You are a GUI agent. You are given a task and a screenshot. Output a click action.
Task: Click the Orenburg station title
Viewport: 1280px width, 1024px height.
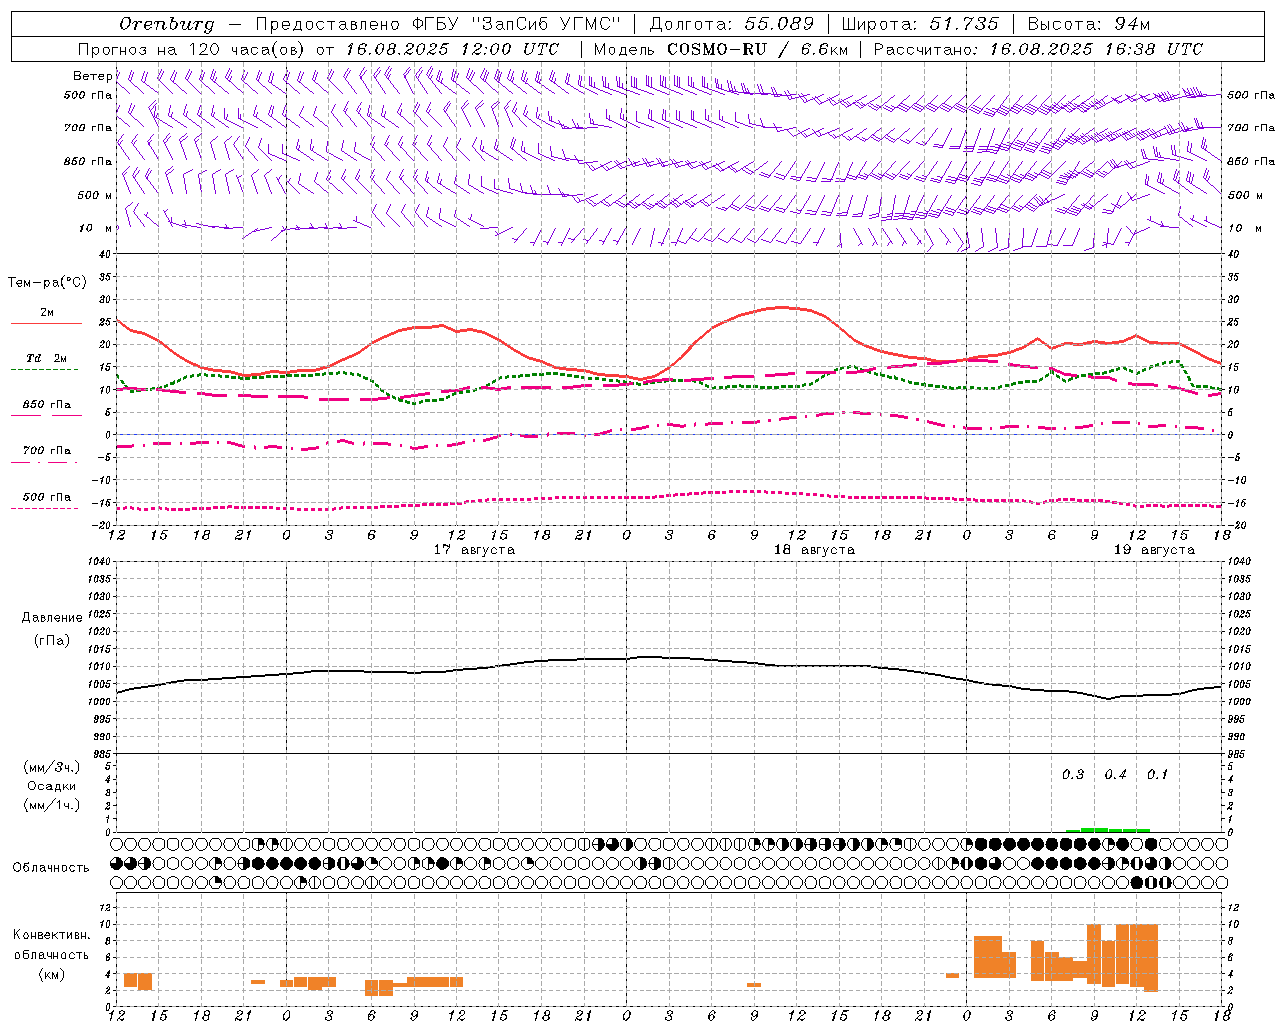[166, 24]
